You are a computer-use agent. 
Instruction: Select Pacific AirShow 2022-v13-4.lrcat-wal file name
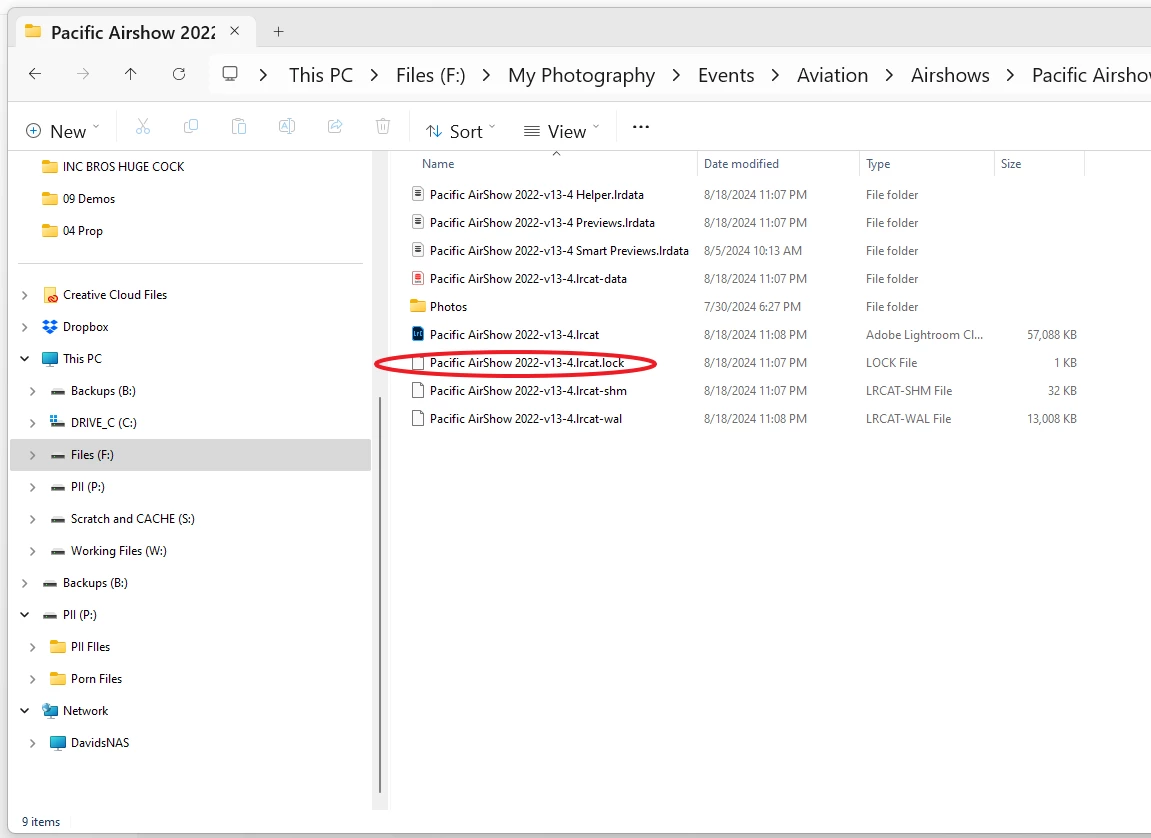[526, 418]
